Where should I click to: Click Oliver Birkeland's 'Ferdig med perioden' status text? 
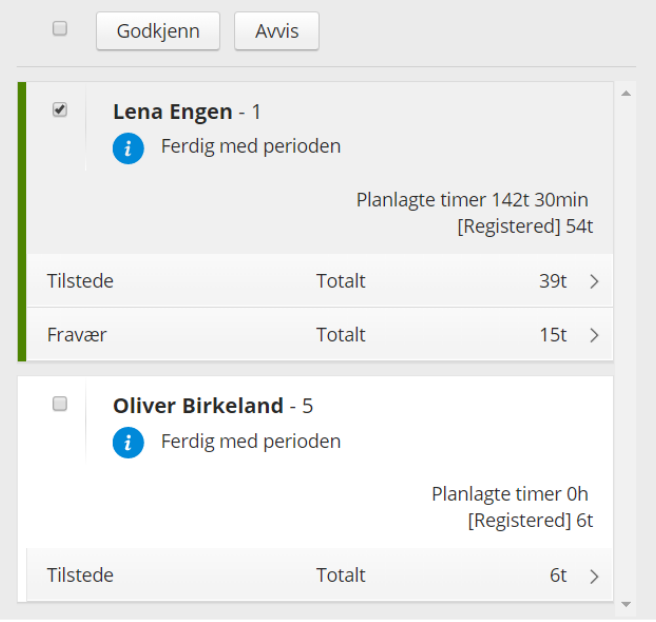click(x=251, y=441)
